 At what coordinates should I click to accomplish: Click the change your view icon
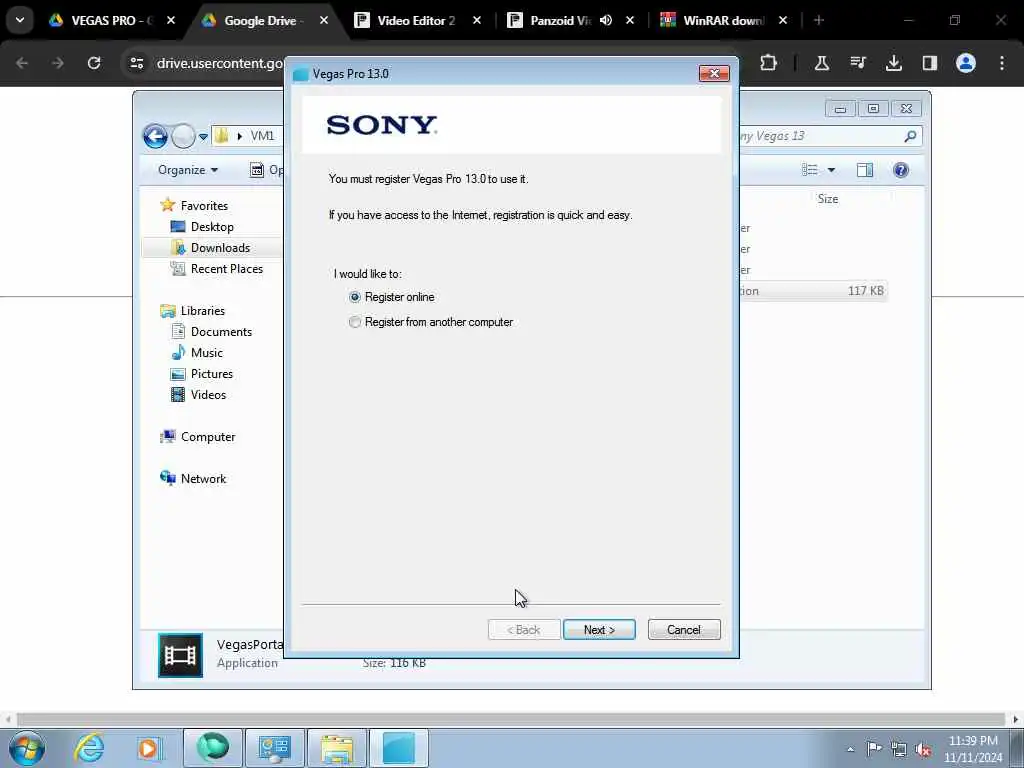(810, 170)
